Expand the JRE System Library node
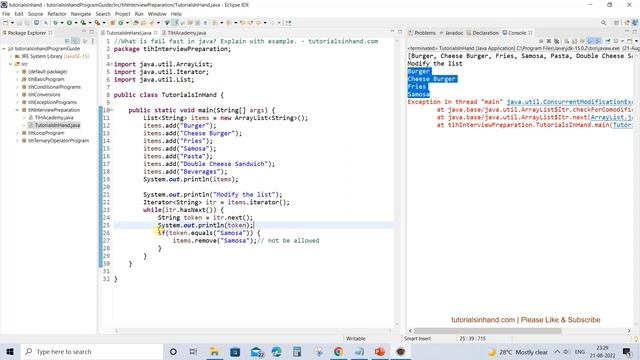This screenshot has height=360, width=640. coord(11,56)
